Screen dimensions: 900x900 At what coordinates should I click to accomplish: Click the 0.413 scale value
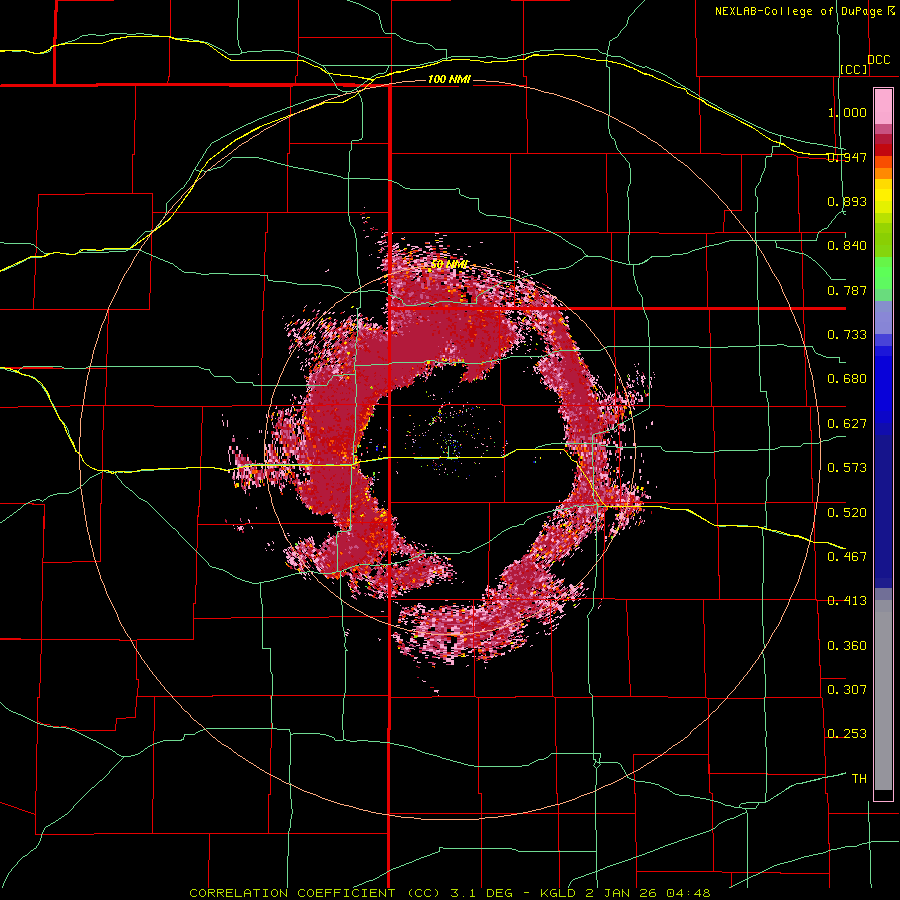[x=847, y=601]
